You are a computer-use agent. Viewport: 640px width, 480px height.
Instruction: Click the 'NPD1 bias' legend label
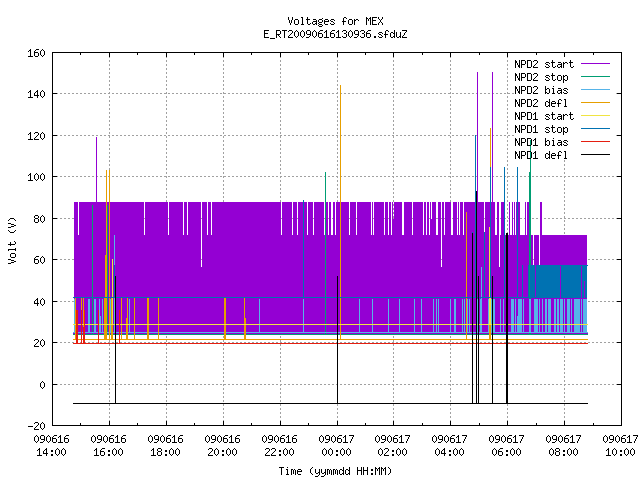point(541,142)
